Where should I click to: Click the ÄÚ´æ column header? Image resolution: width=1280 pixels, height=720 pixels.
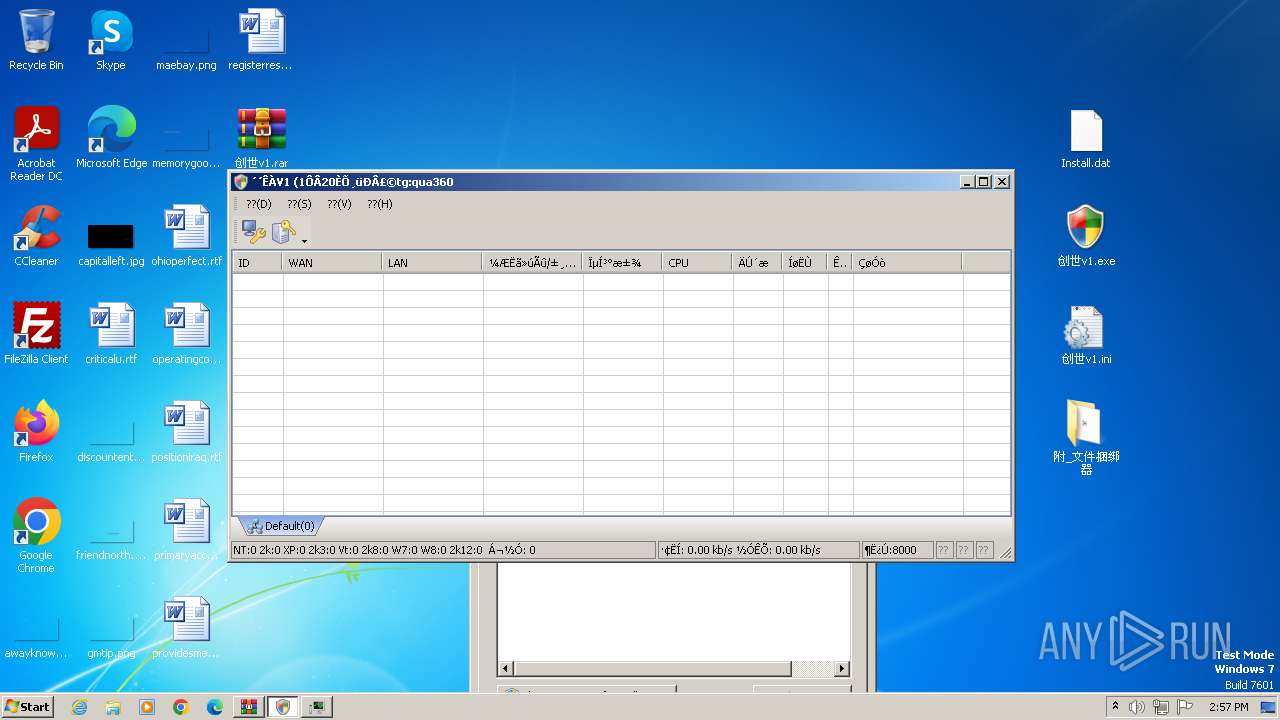pyautogui.click(x=758, y=263)
